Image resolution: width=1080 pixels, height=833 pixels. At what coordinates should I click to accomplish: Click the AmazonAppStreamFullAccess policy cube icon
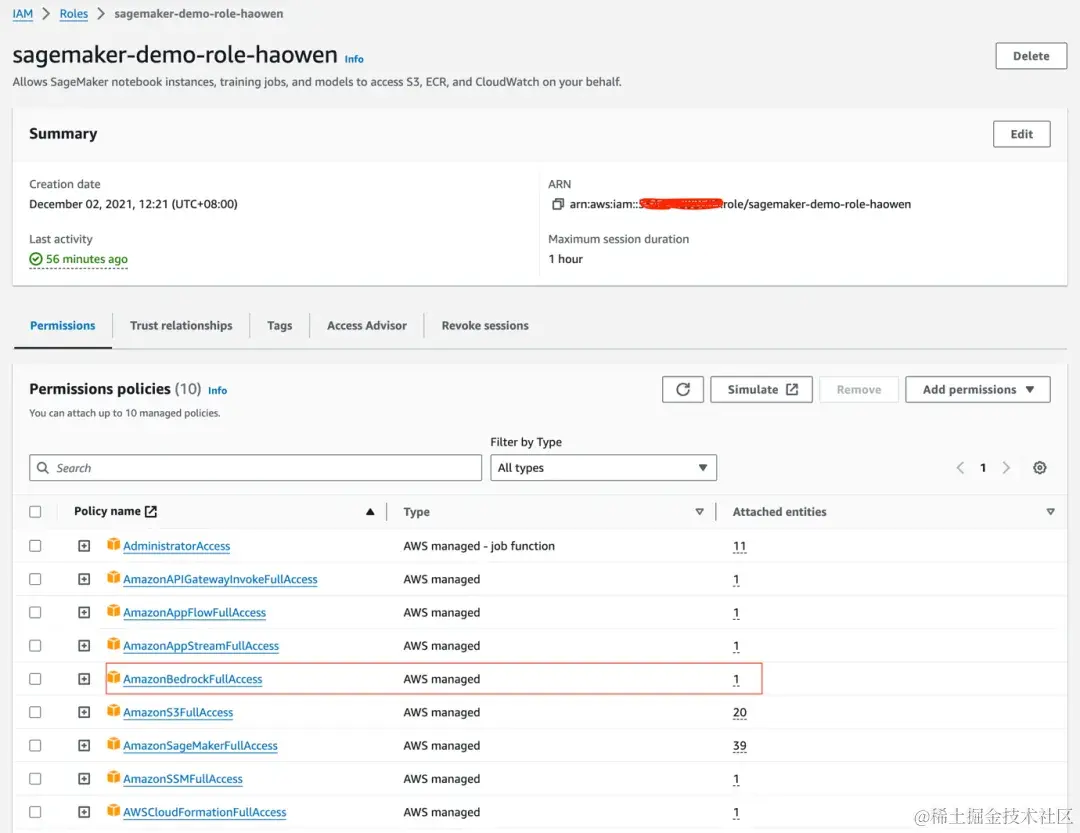click(114, 644)
